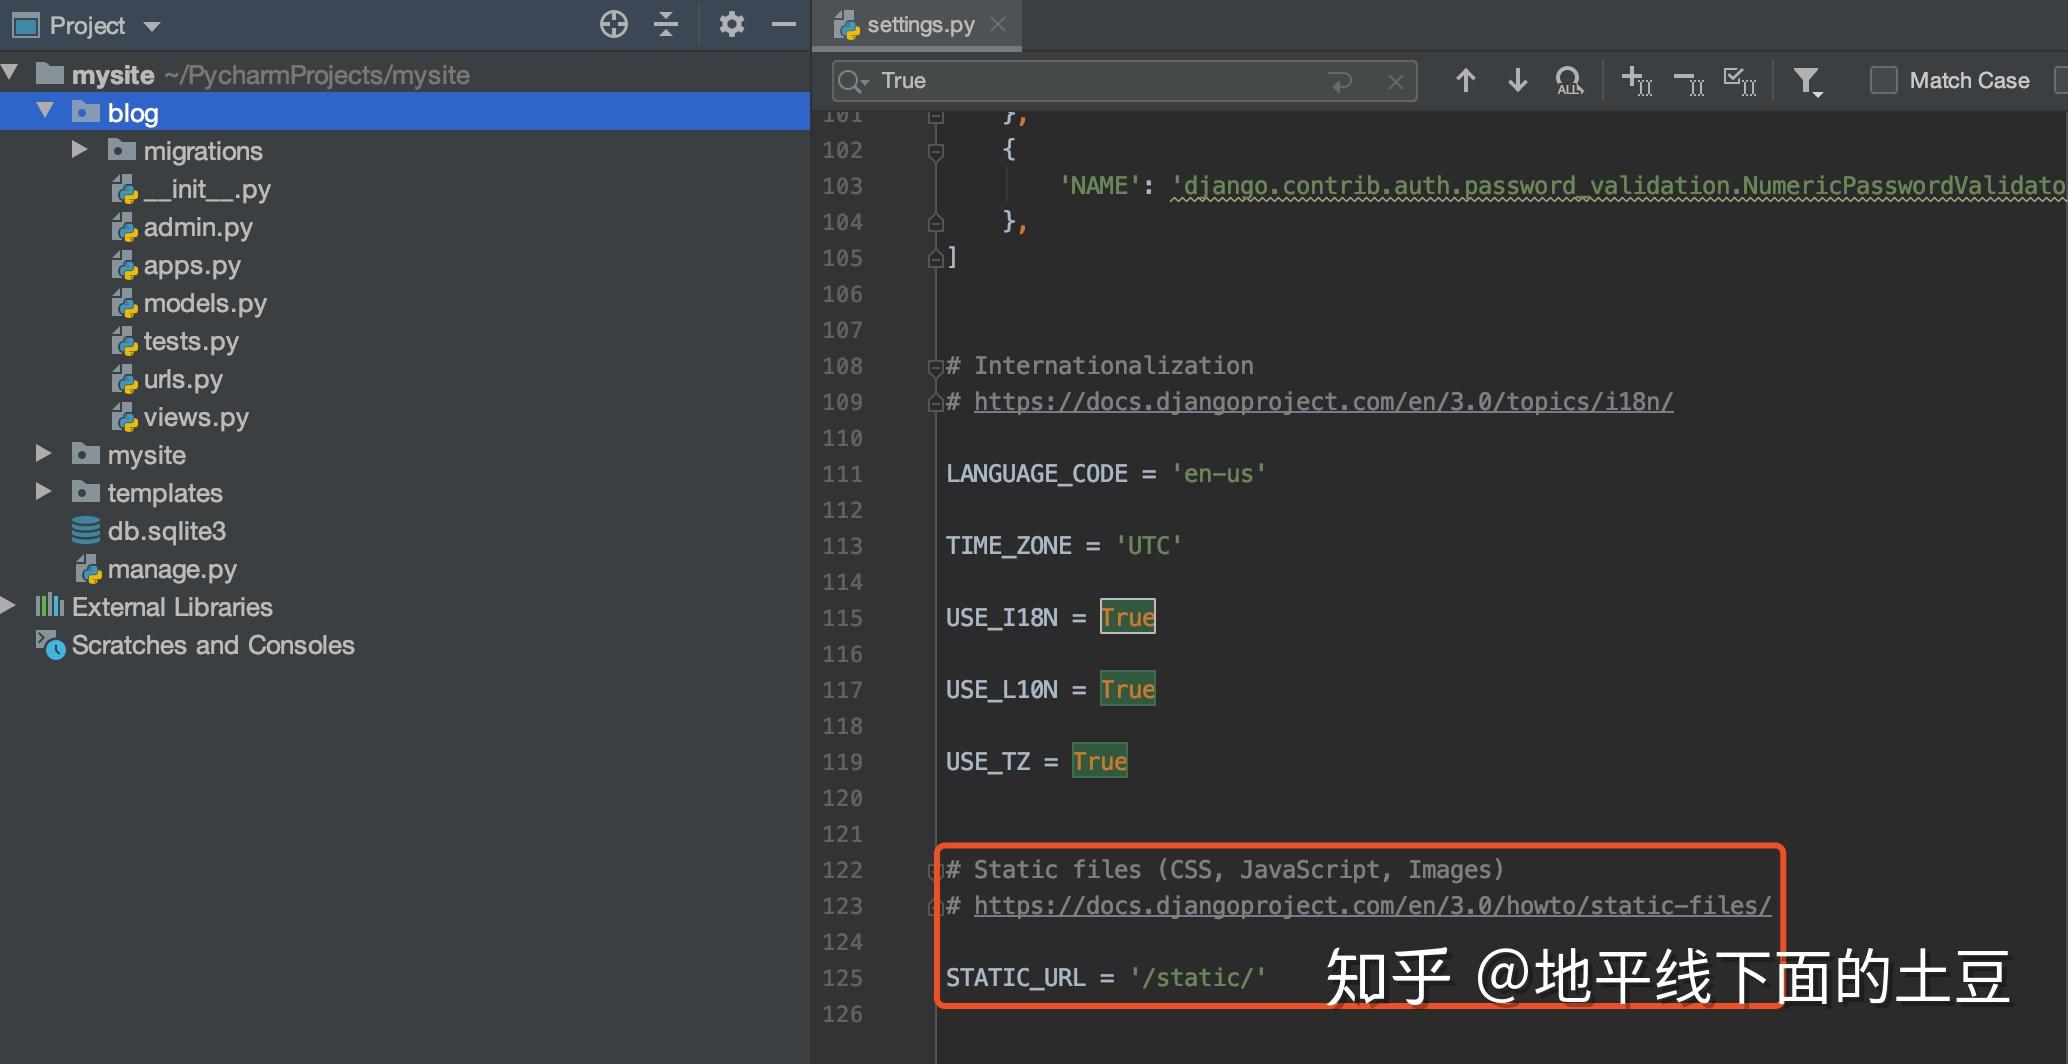Select all occurrences icon in search bar

click(1740, 81)
